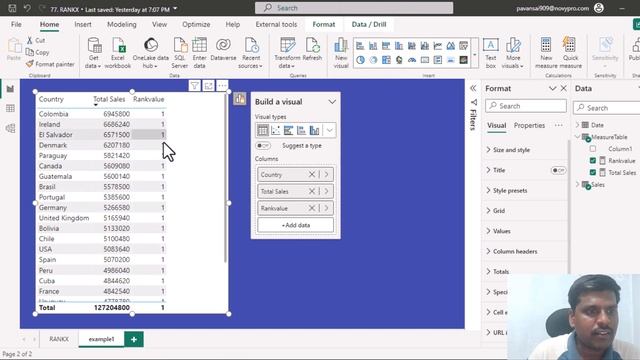
Task: Uncheck Total Sales field checkbox
Action: [593, 173]
